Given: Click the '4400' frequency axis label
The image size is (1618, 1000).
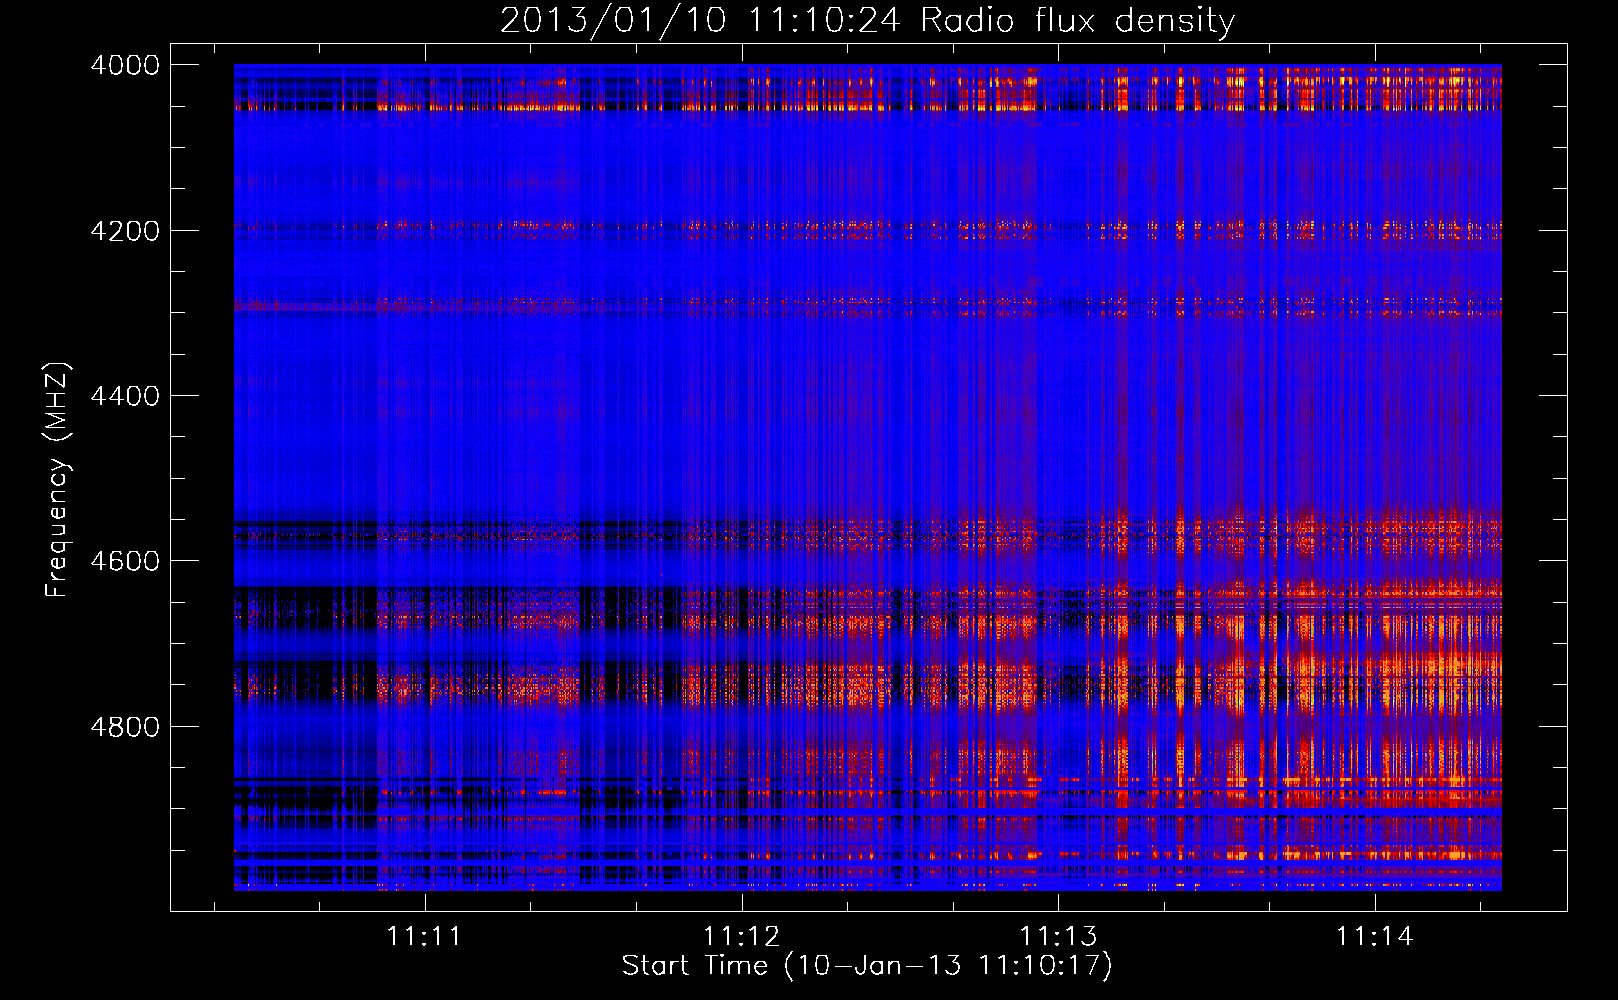Looking at the screenshot, I should coord(125,396).
